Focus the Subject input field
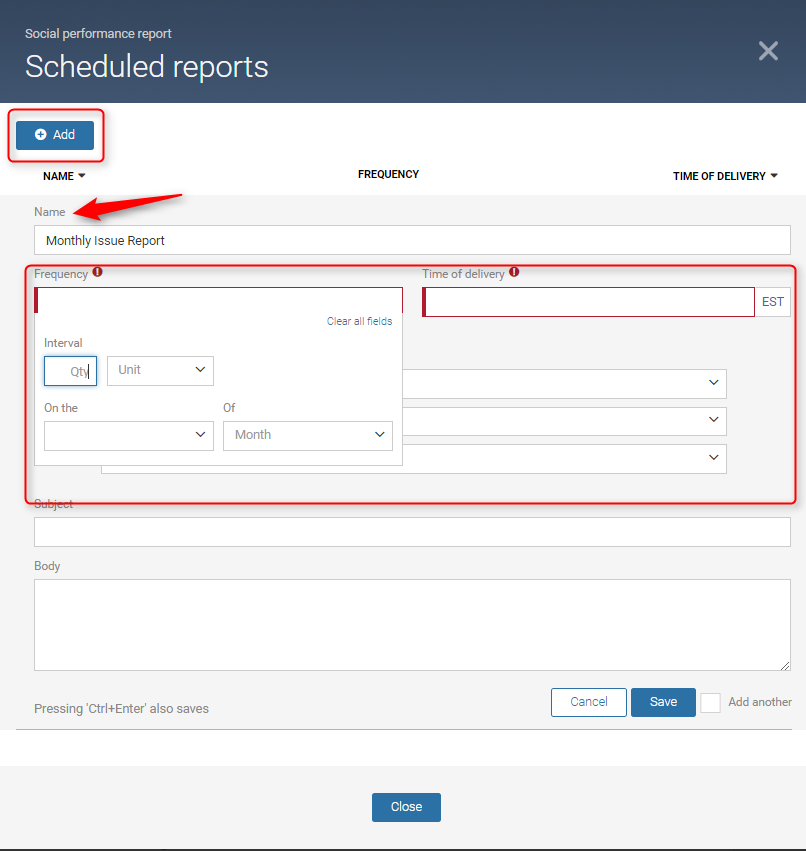Image resolution: width=806 pixels, height=851 pixels. pyautogui.click(x=412, y=532)
